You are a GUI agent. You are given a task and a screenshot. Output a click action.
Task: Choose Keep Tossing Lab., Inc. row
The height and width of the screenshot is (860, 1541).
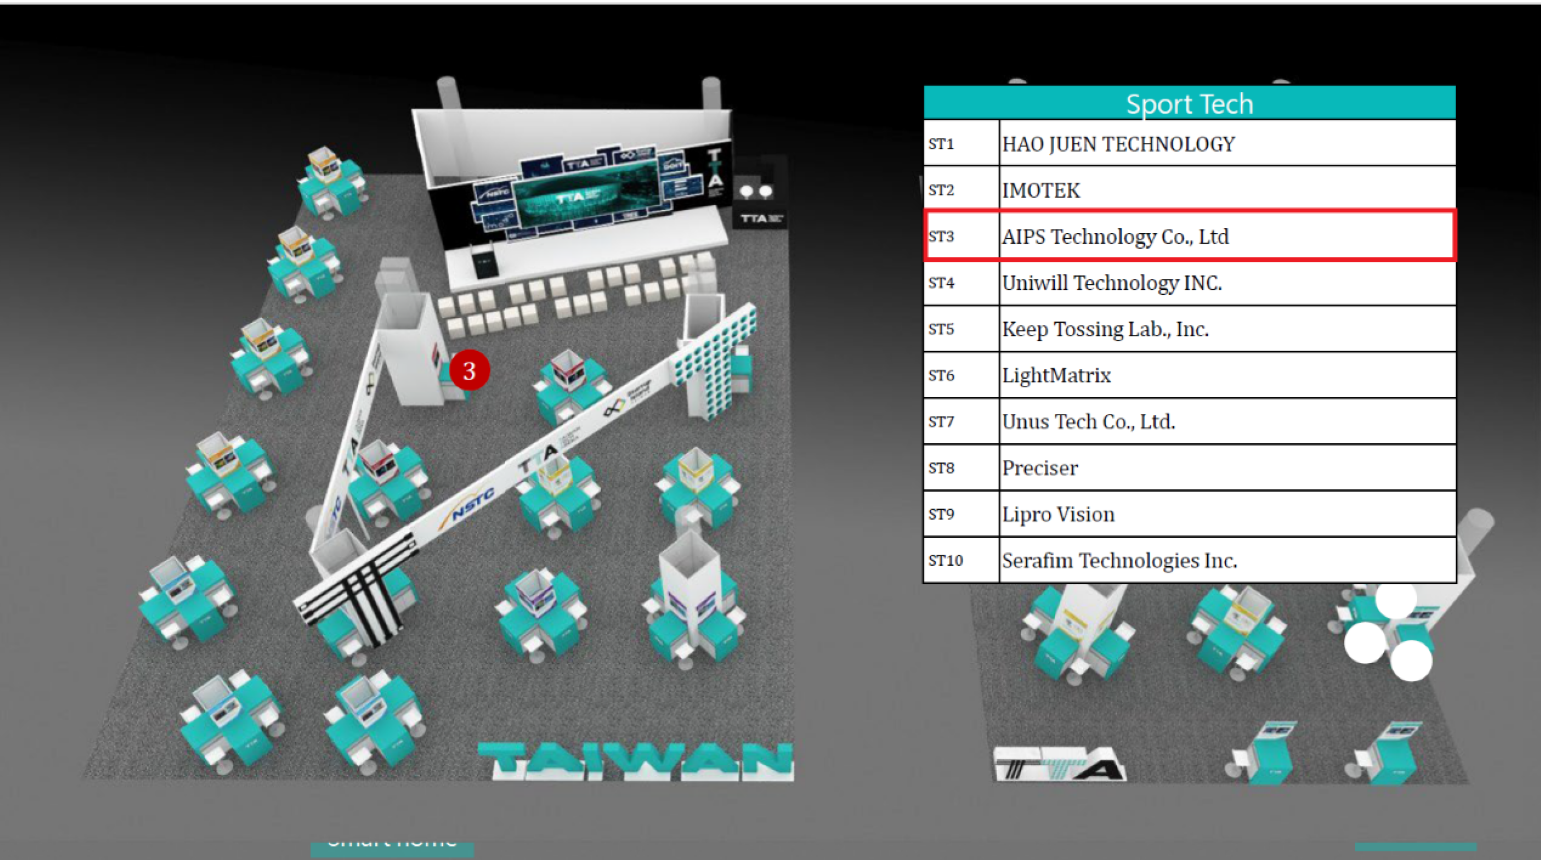1189,329
